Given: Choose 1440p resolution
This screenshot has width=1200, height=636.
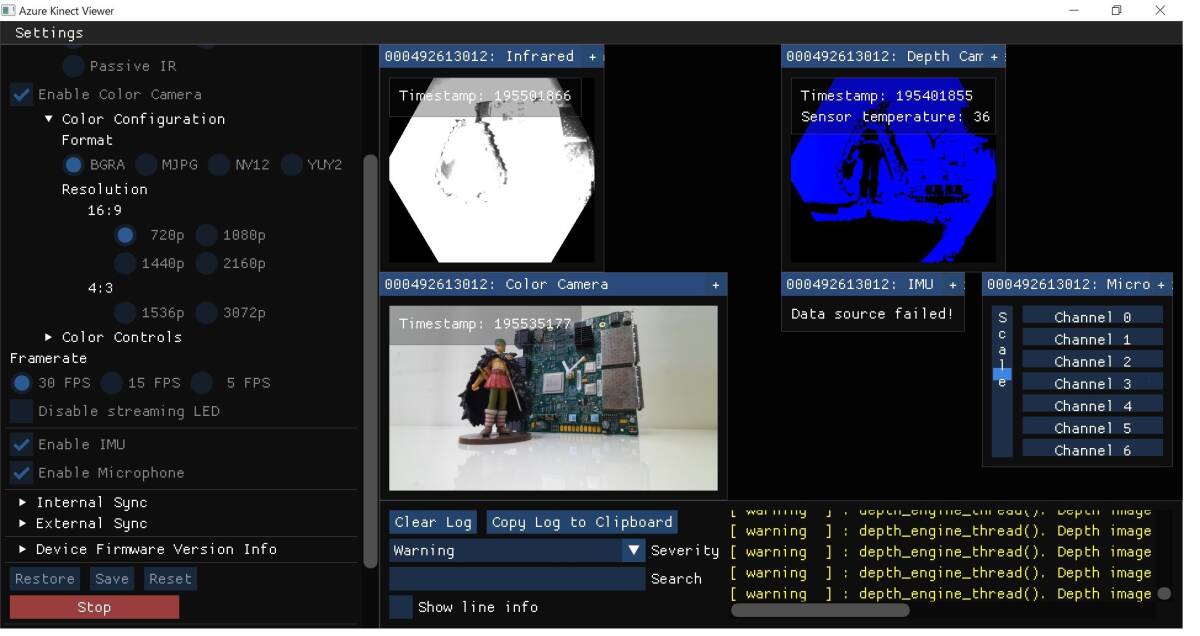Looking at the screenshot, I should [x=125, y=264].
